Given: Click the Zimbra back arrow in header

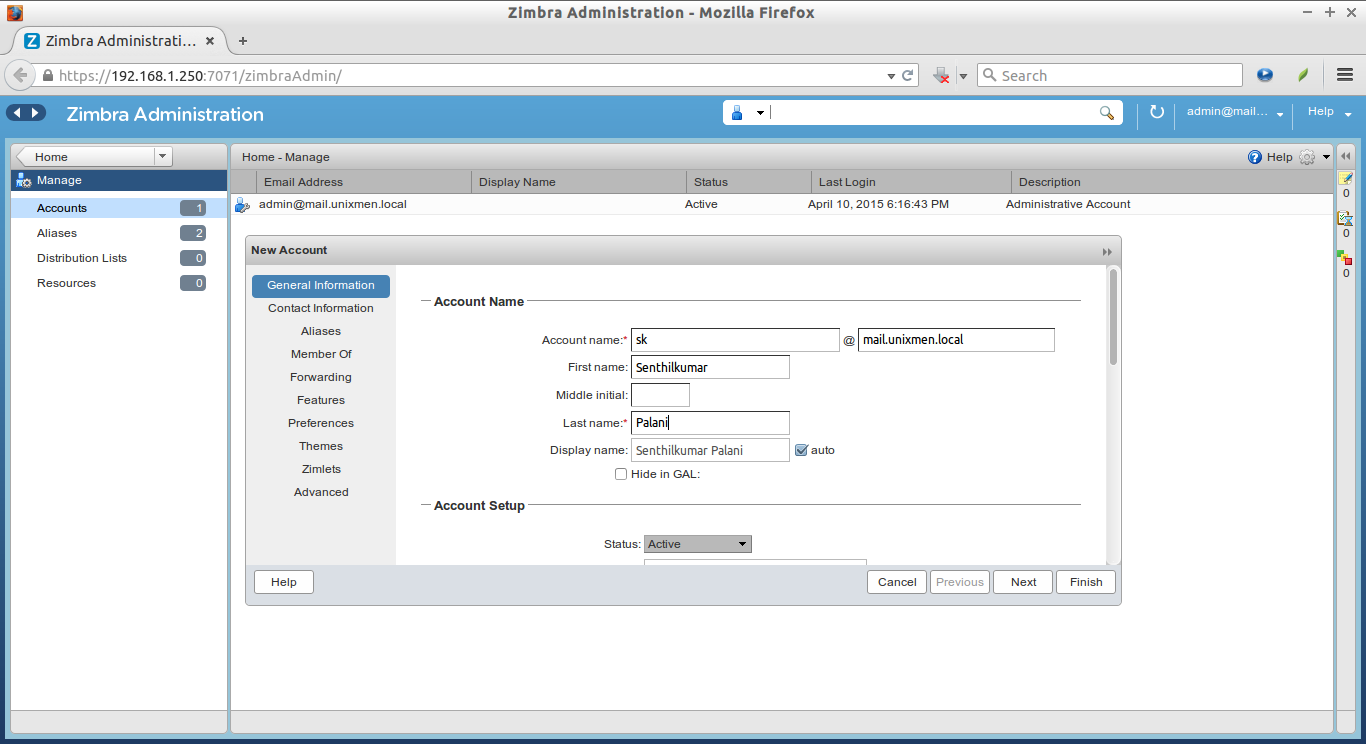Looking at the screenshot, I should click(18, 113).
